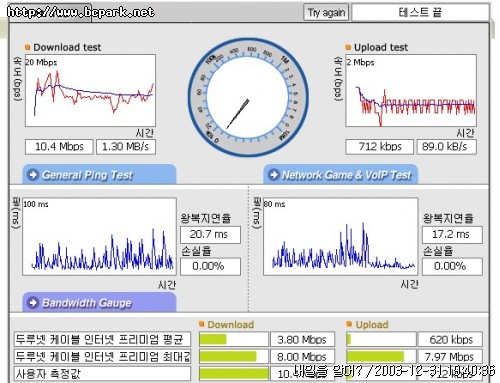500x383 pixels.
Task: Select the 0.00% loss under 20.7 ms
Action: pyautogui.click(x=210, y=266)
